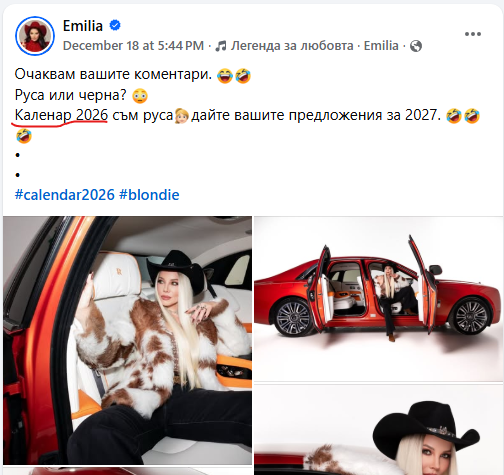
Task: Open the partially visible bottom-left photo
Action: [127, 471]
